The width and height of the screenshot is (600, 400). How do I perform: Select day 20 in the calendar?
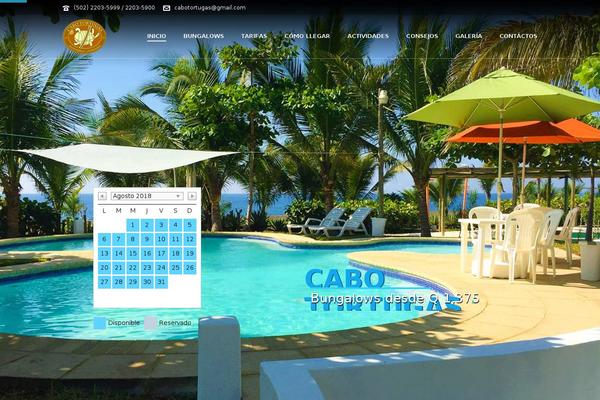click(104, 268)
